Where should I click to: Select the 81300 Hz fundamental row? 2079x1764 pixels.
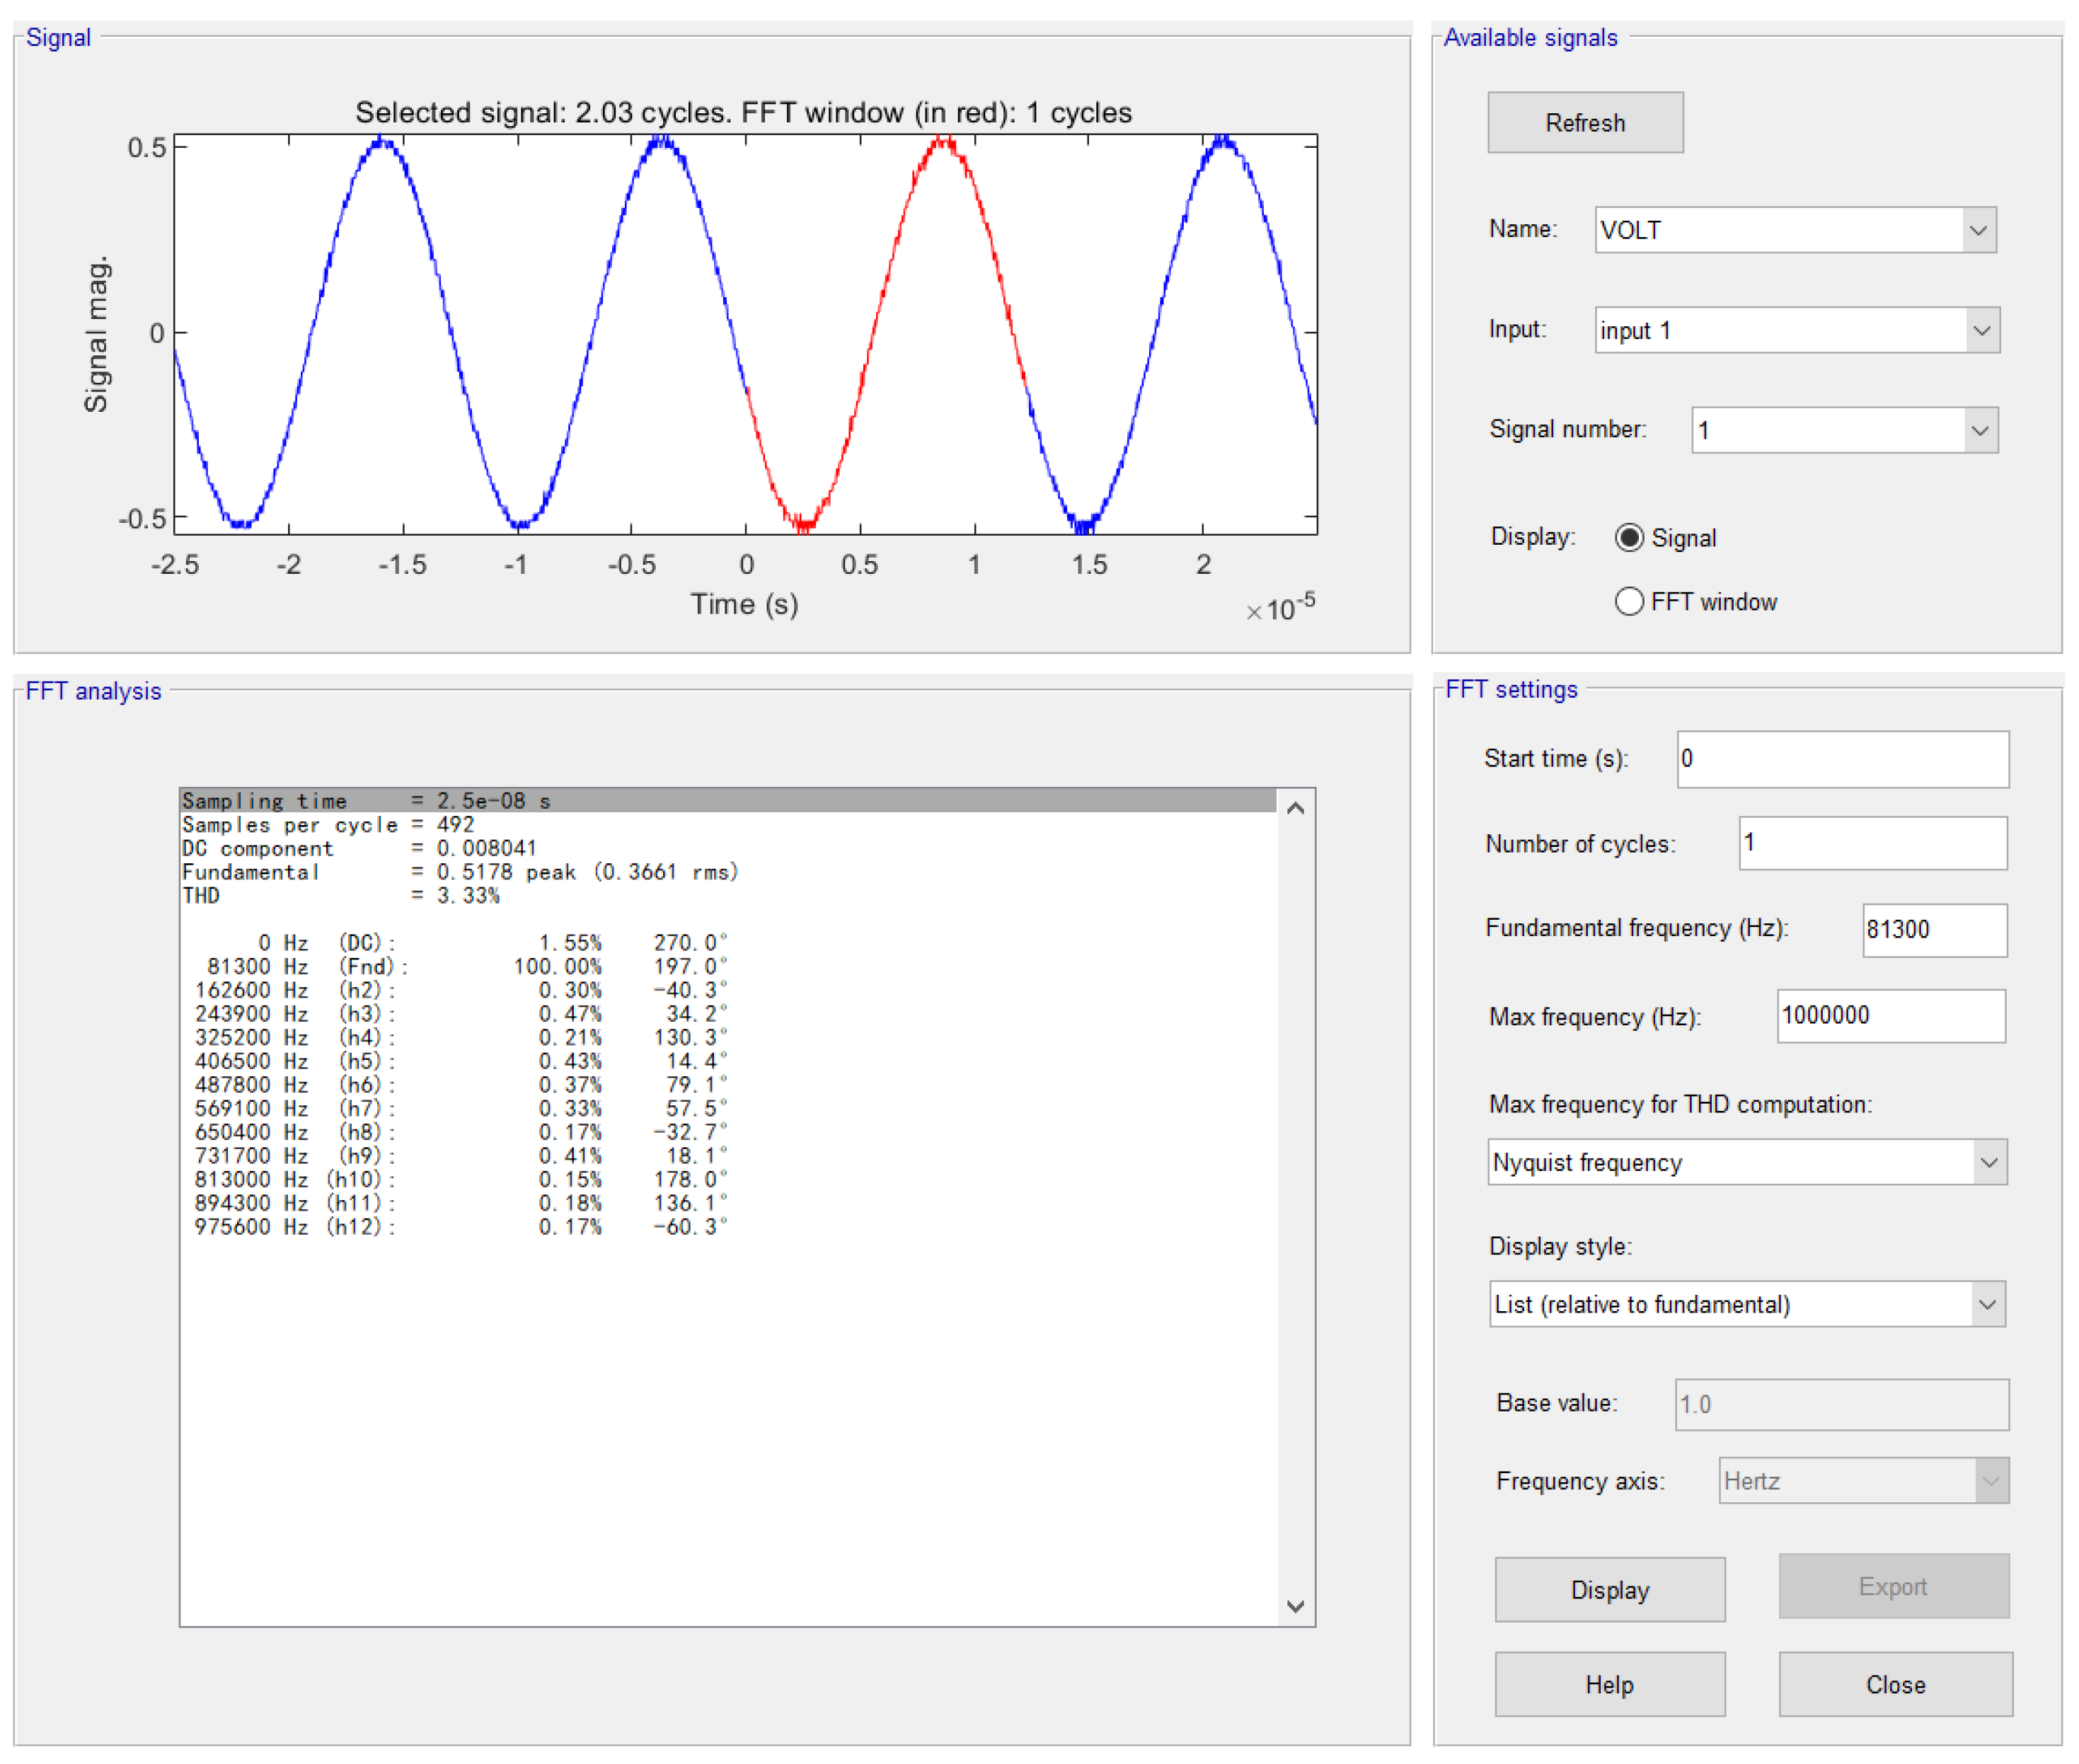(x=460, y=967)
